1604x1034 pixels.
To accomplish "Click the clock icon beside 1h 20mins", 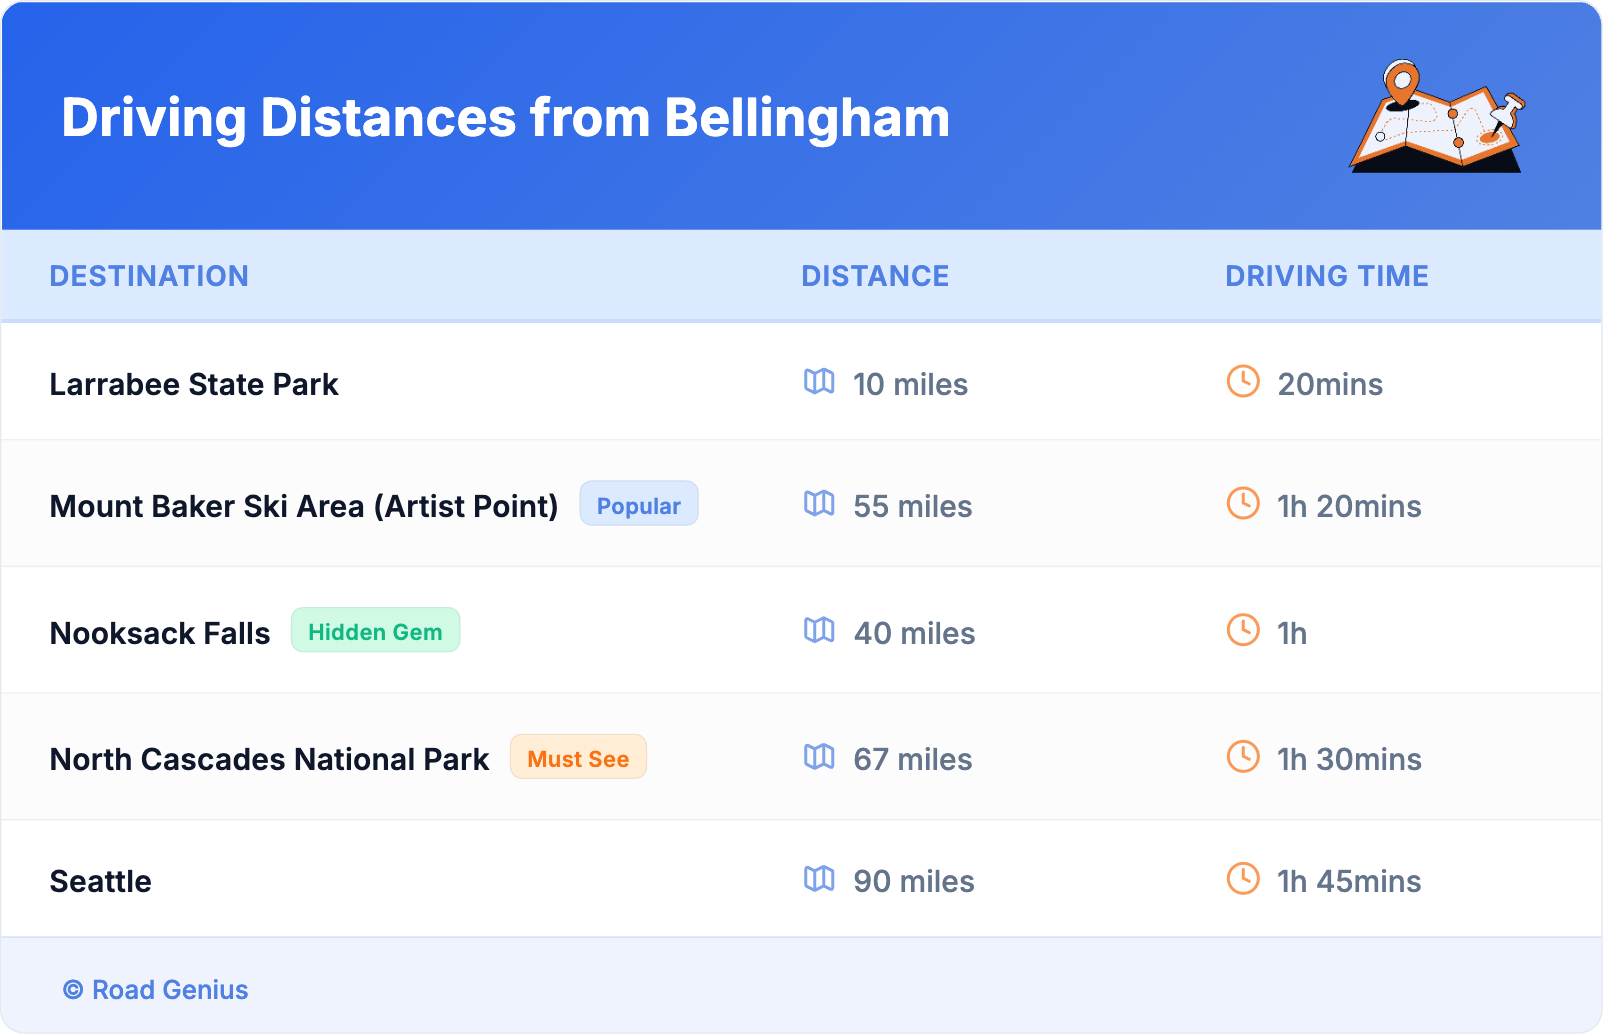I will point(1243,503).
